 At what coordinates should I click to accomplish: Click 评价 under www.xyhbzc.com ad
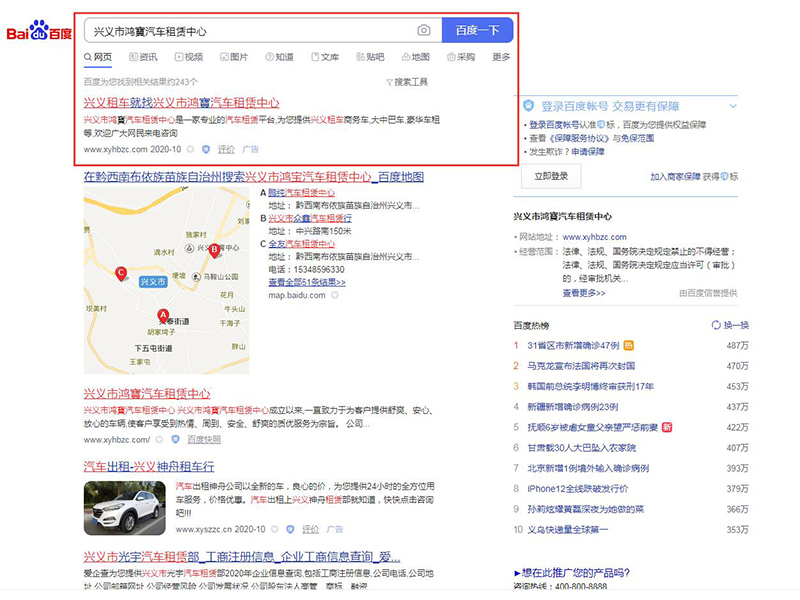(226, 149)
